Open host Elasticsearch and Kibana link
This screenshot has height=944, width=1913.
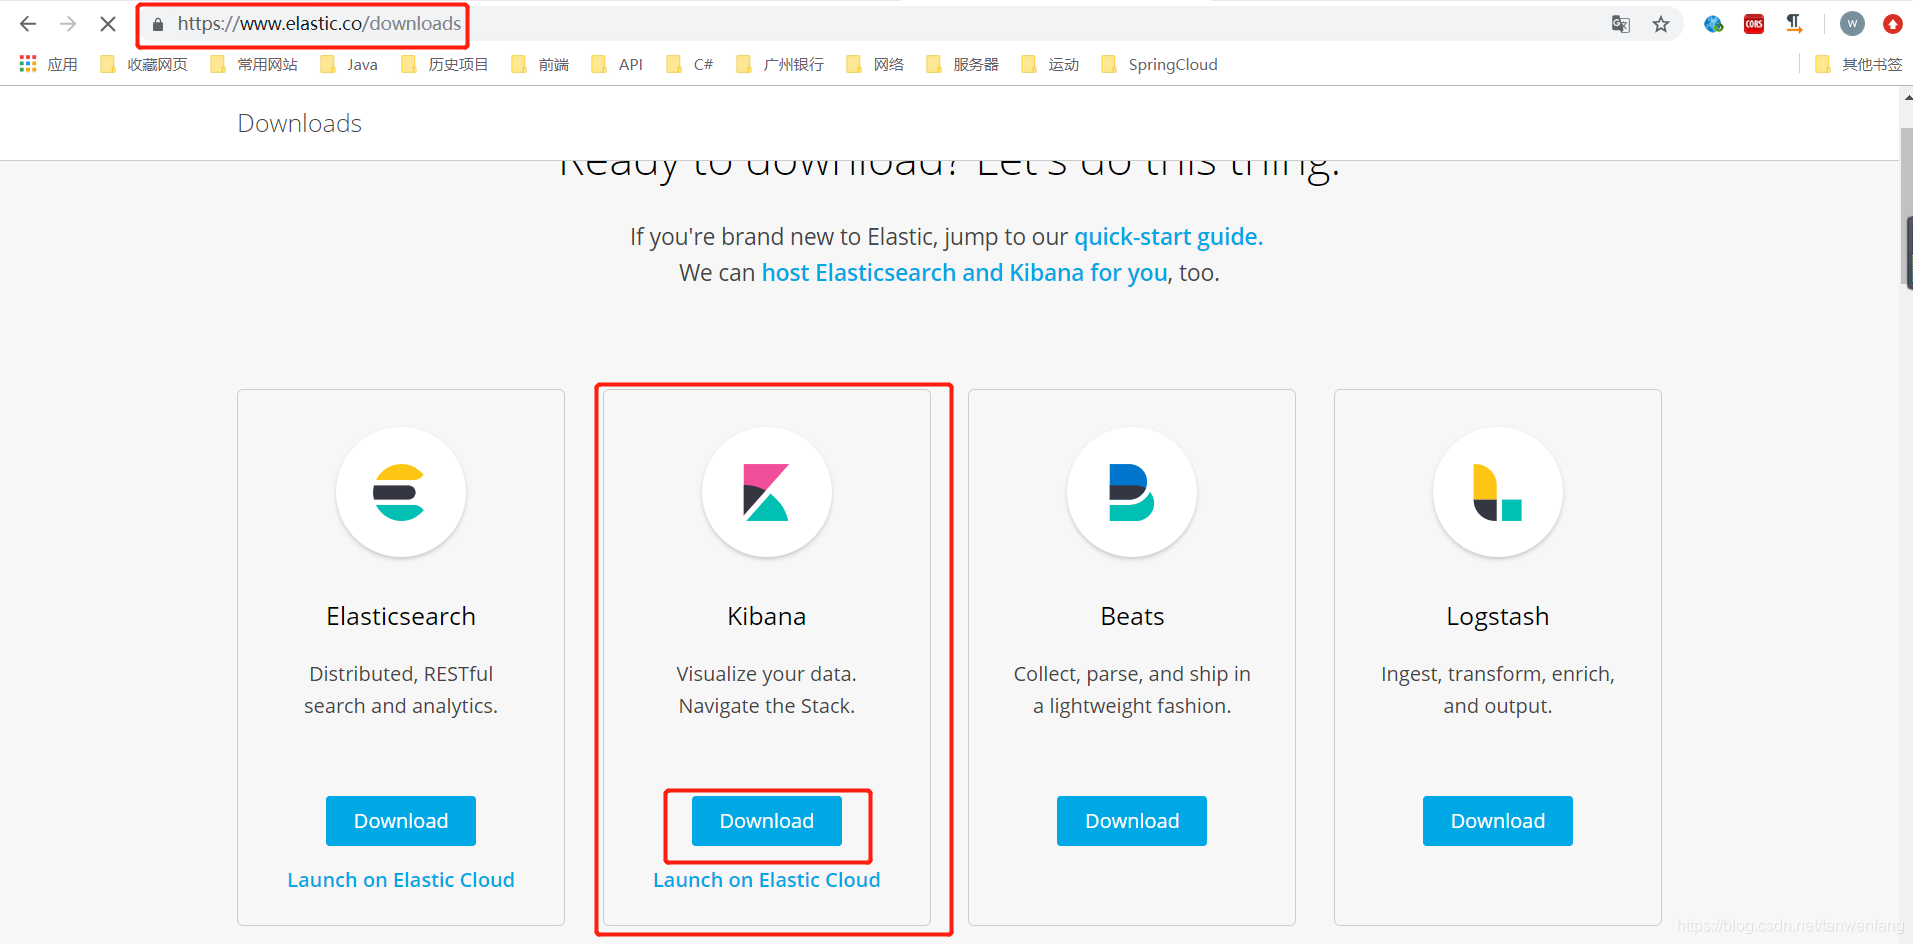pos(964,273)
